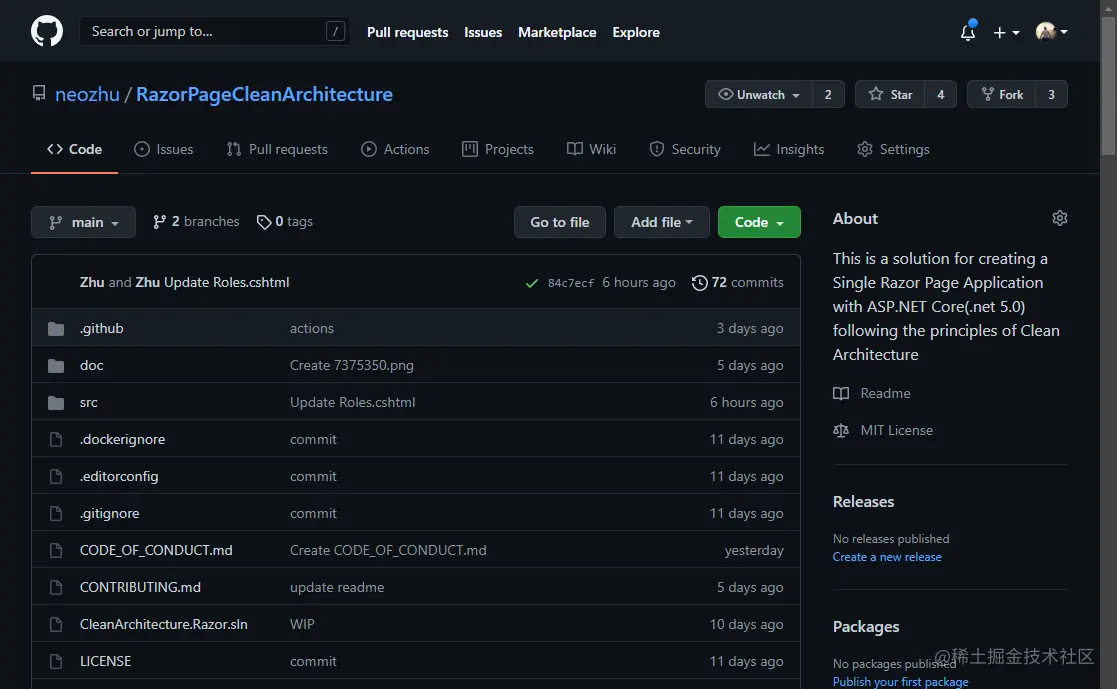Screen dimensions: 1117x689
Task: View the 2 branches link
Action: [196, 222]
